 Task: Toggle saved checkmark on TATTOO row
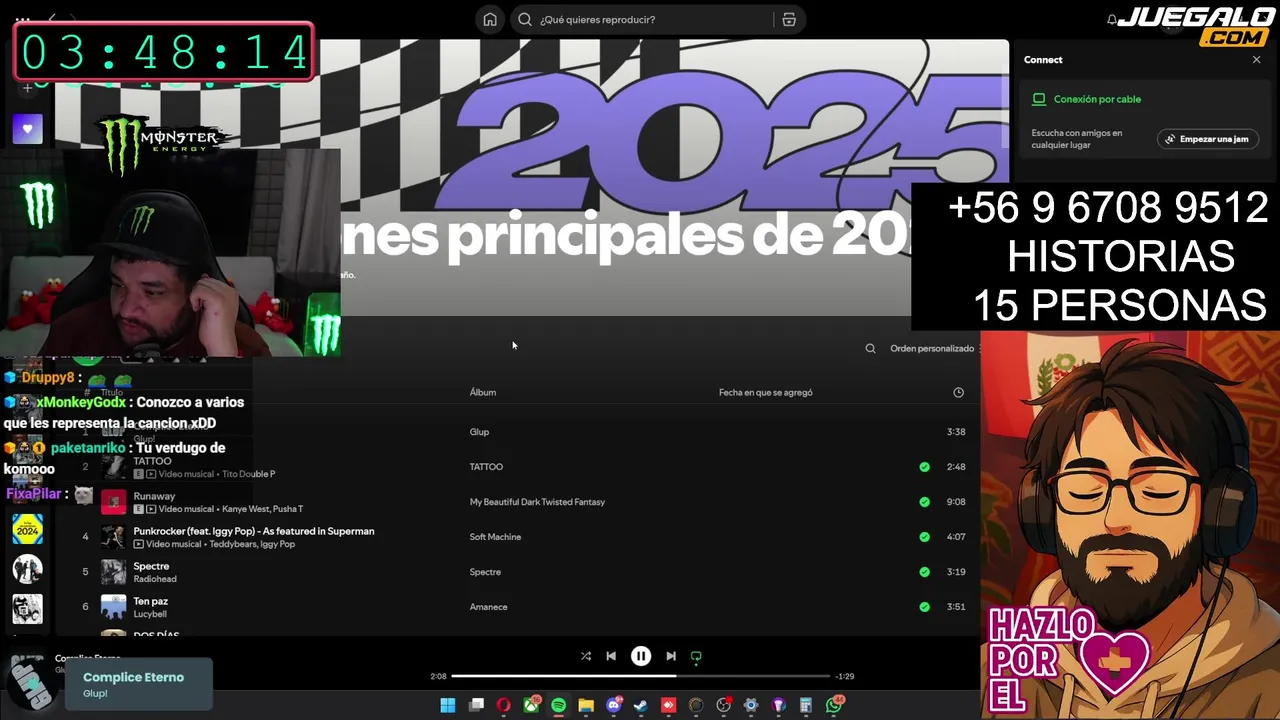point(924,467)
